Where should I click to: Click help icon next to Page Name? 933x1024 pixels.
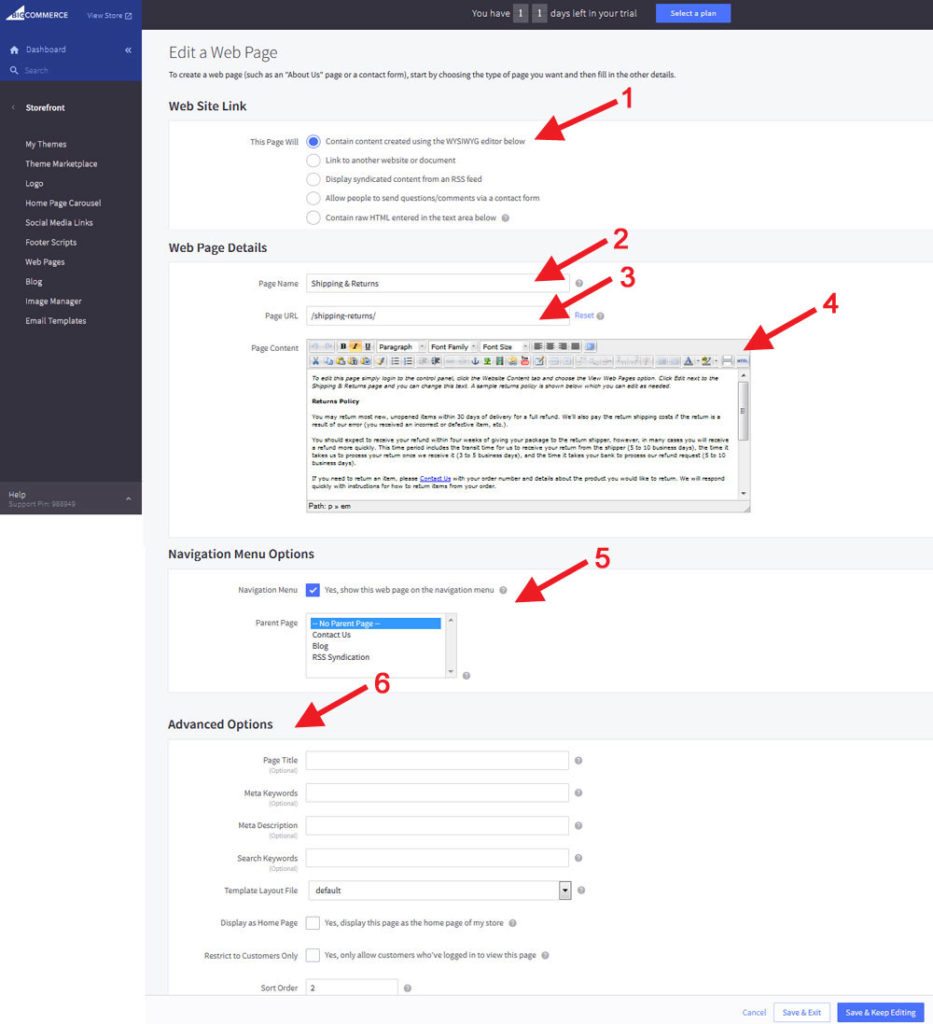tap(579, 283)
